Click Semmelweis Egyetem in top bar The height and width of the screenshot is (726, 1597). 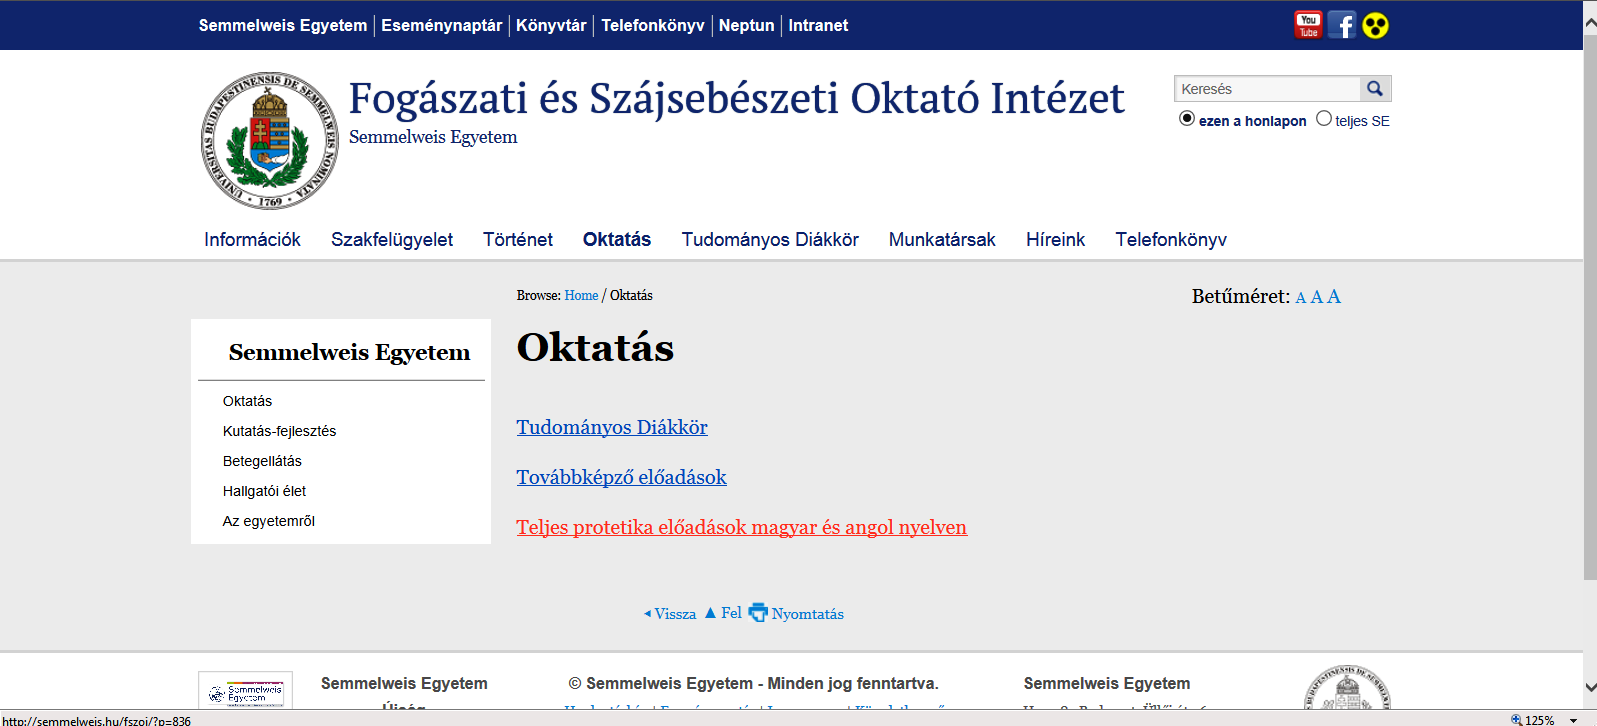tap(283, 25)
